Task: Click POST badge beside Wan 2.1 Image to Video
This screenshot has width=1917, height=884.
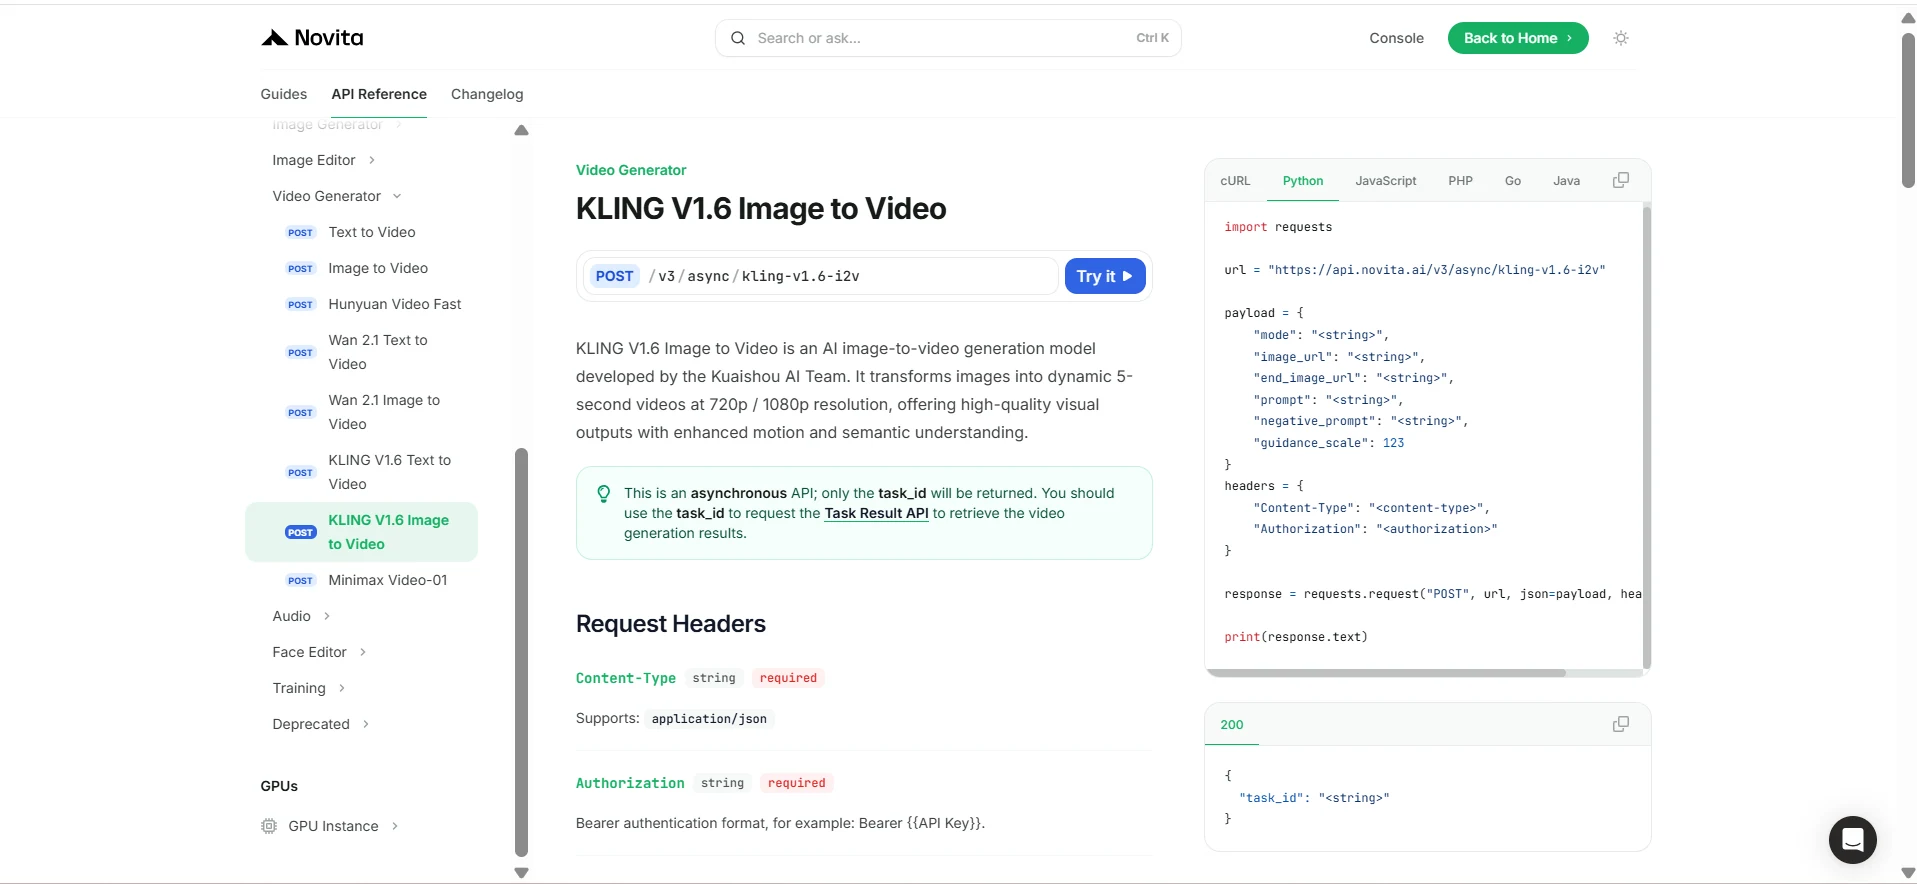Action: coord(300,412)
